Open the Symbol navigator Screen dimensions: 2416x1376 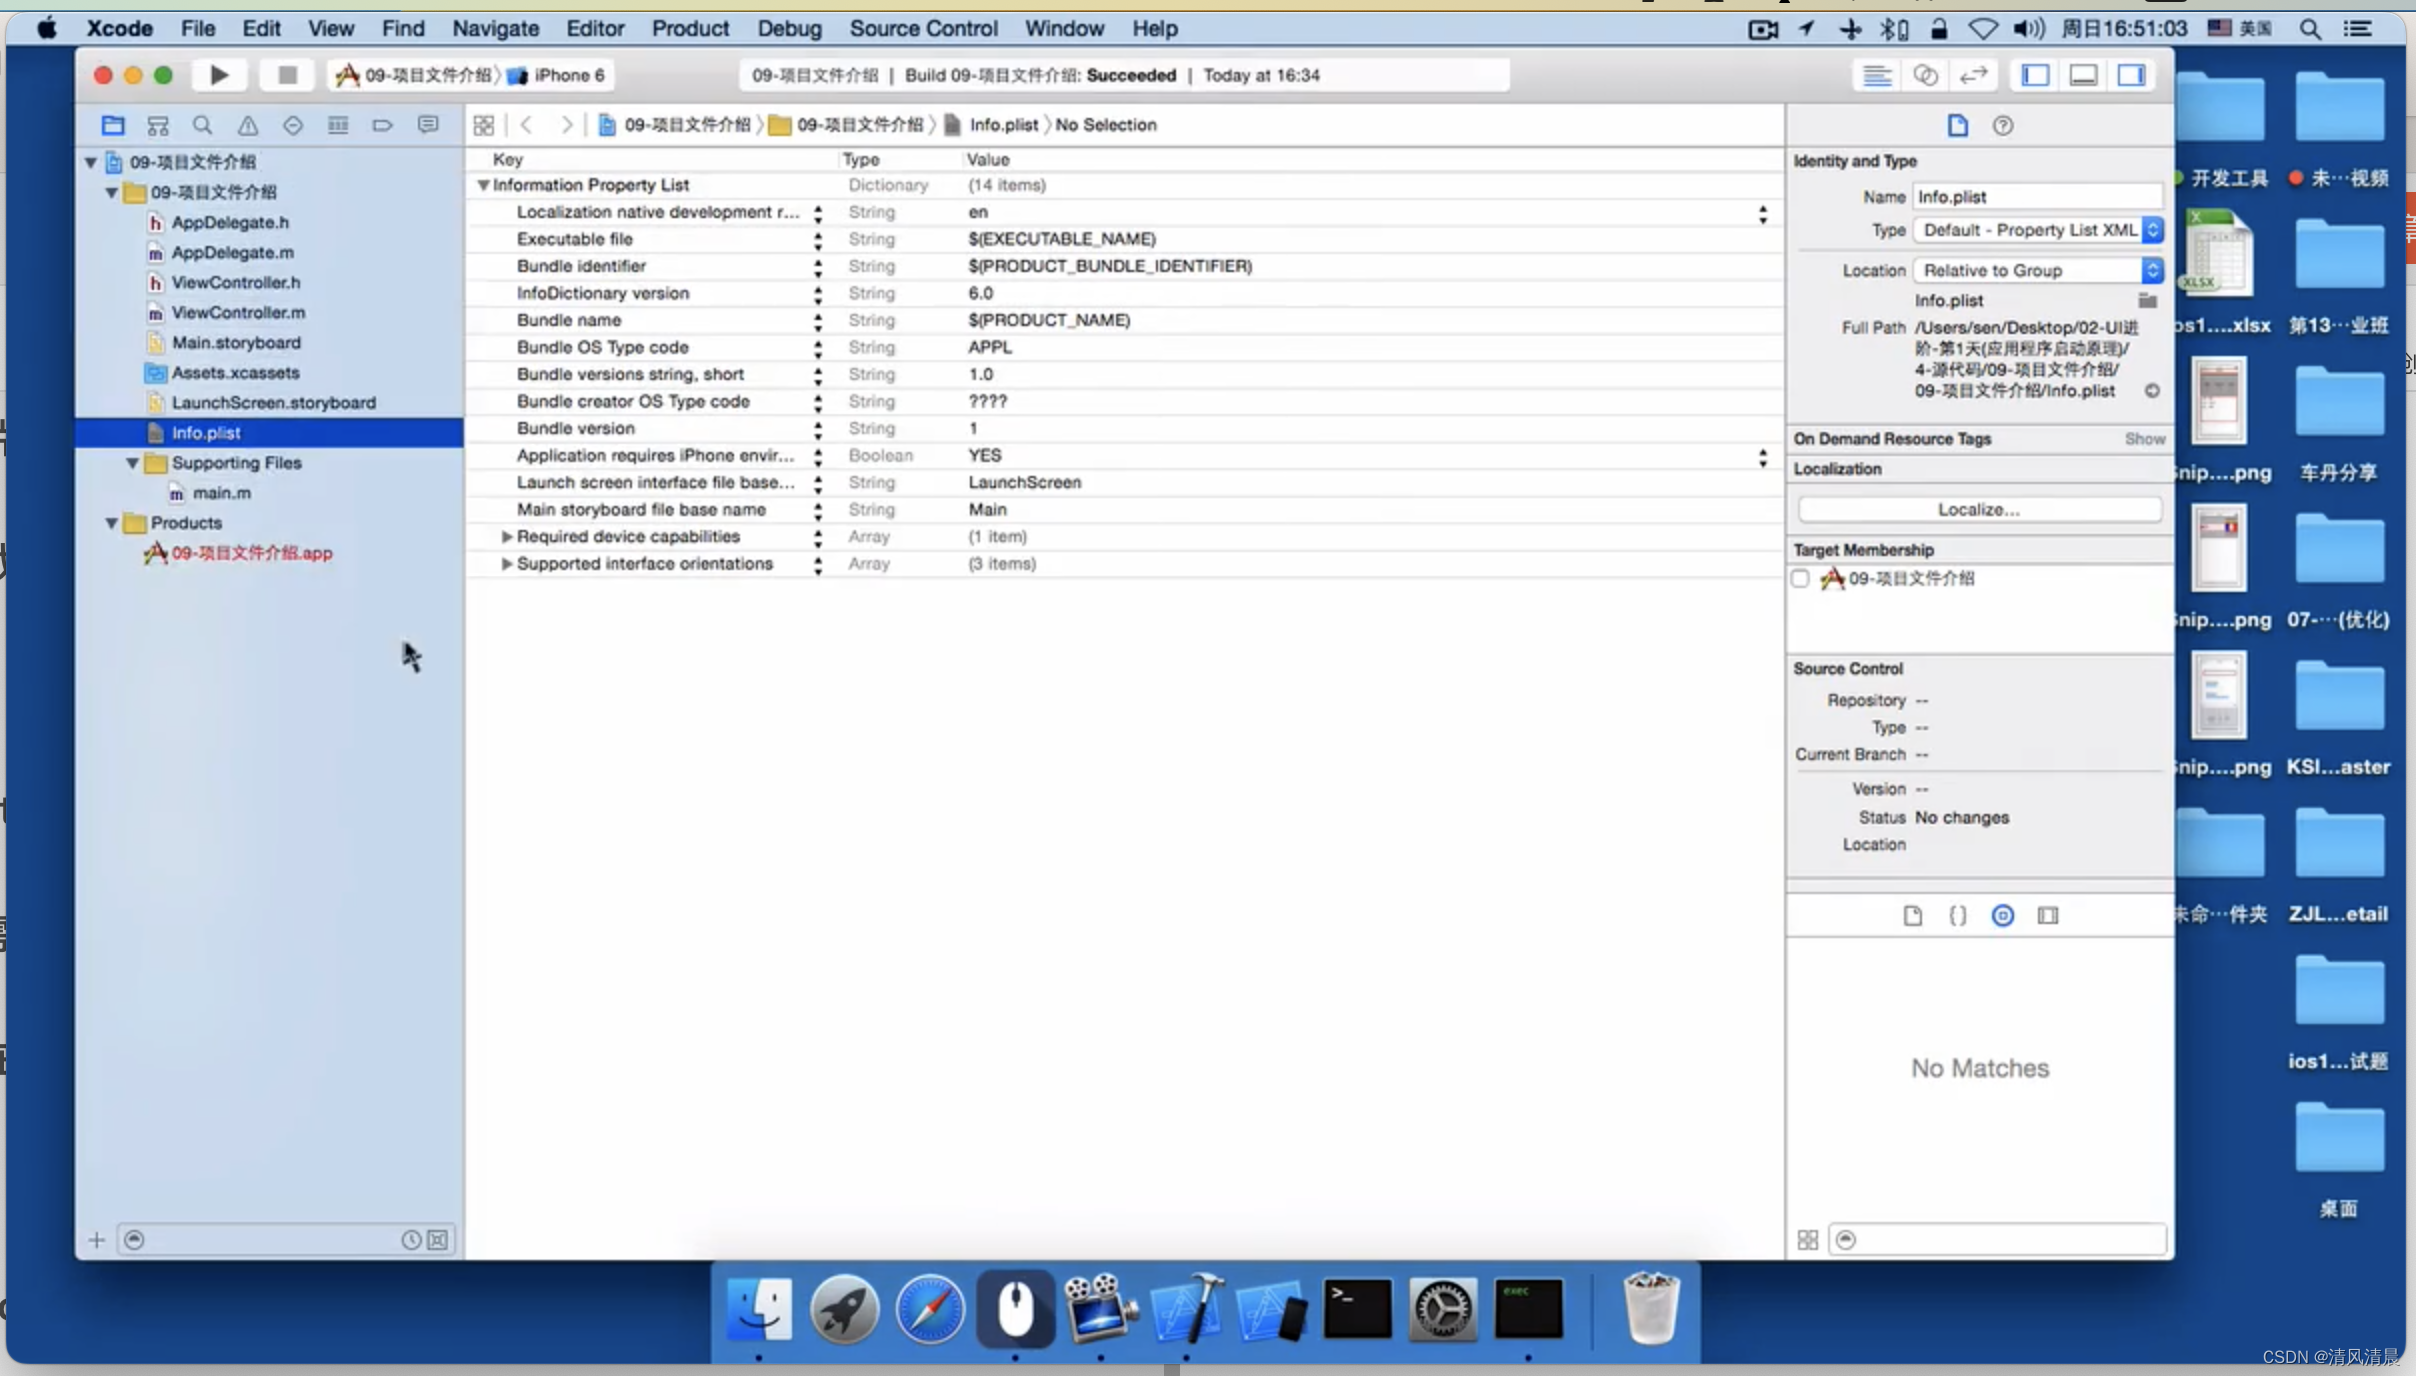click(157, 125)
